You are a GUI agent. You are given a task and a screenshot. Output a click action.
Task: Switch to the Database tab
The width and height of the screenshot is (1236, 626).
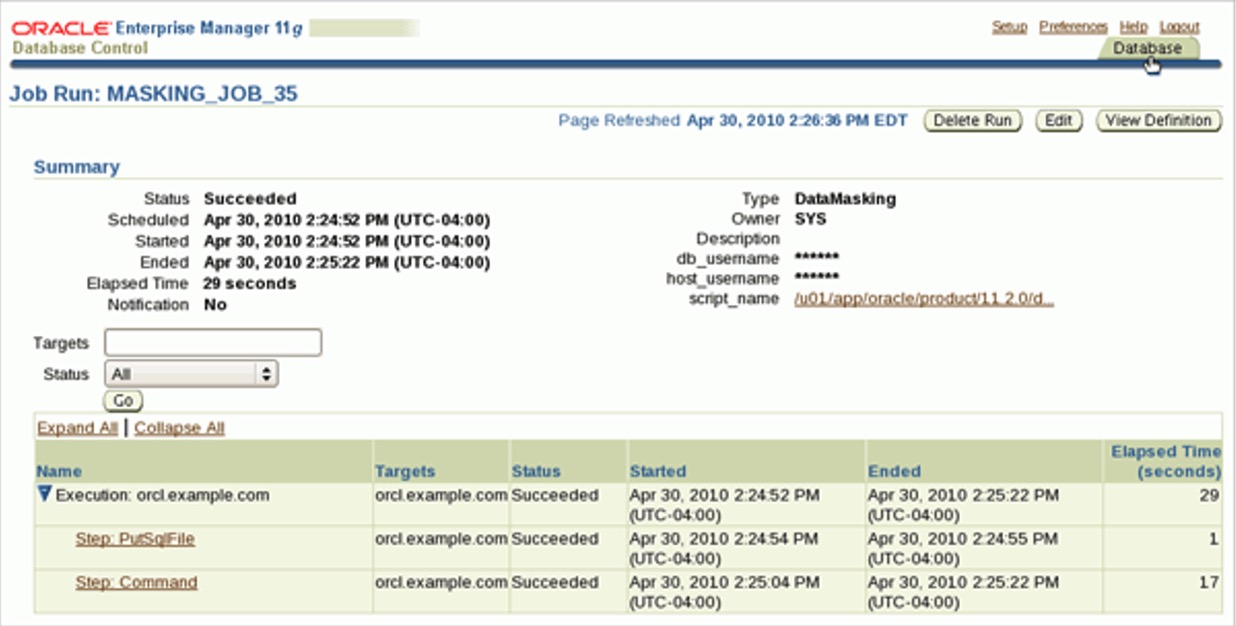click(1147, 48)
